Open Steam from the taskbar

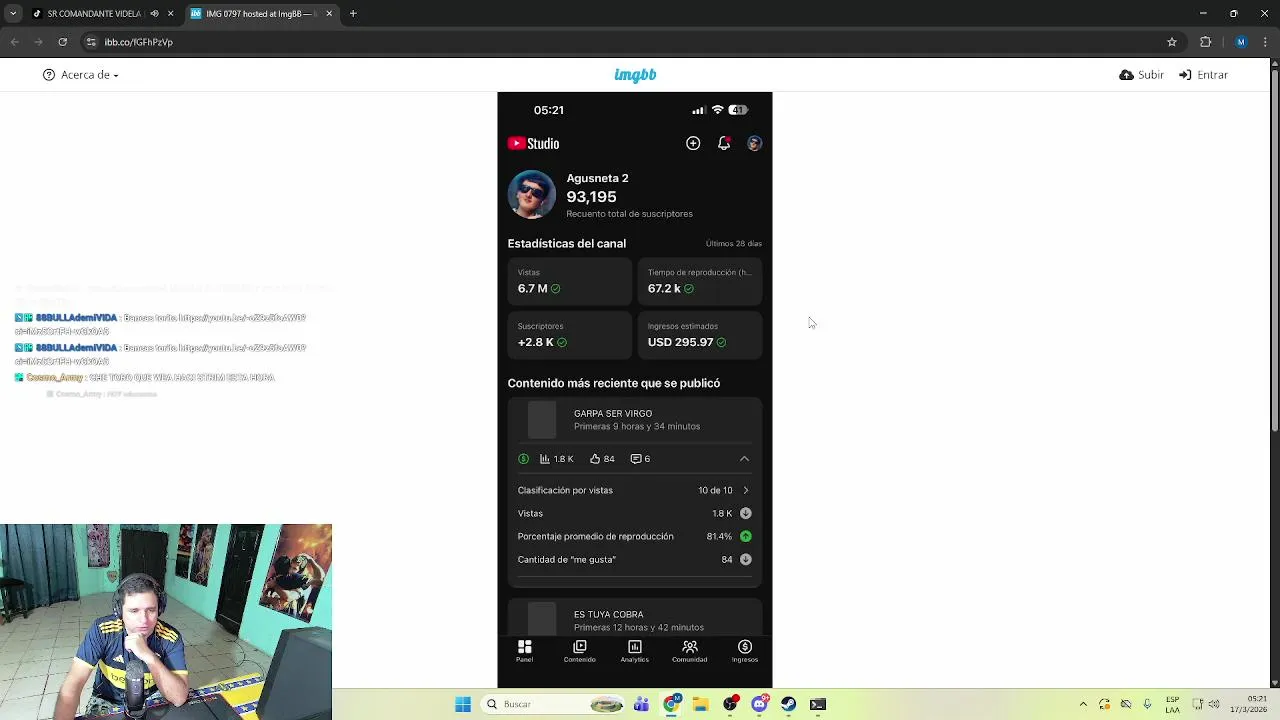click(x=788, y=704)
